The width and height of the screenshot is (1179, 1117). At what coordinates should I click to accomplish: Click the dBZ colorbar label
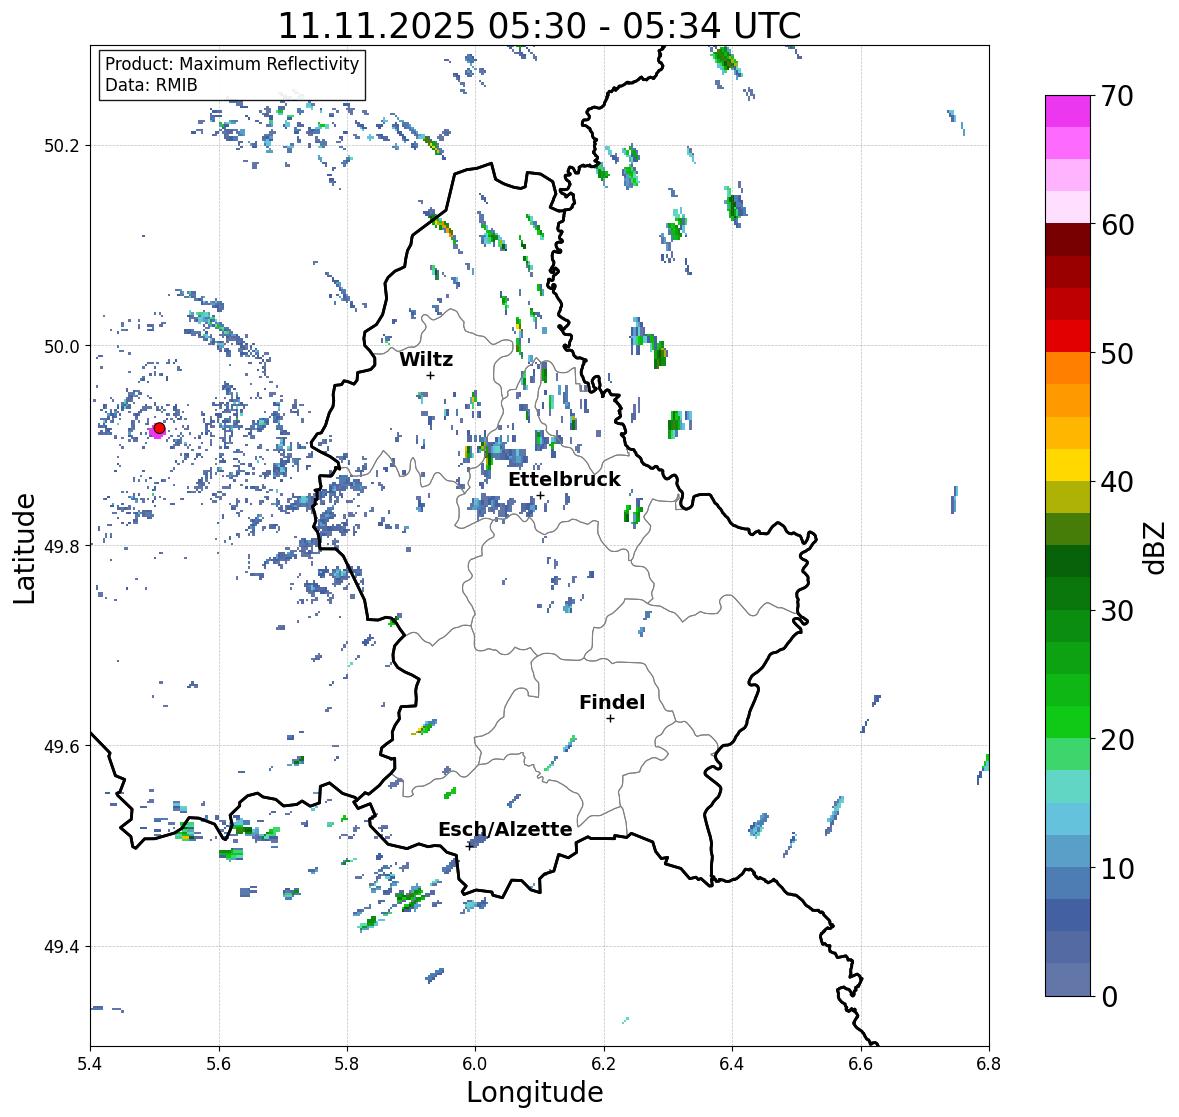1155,548
